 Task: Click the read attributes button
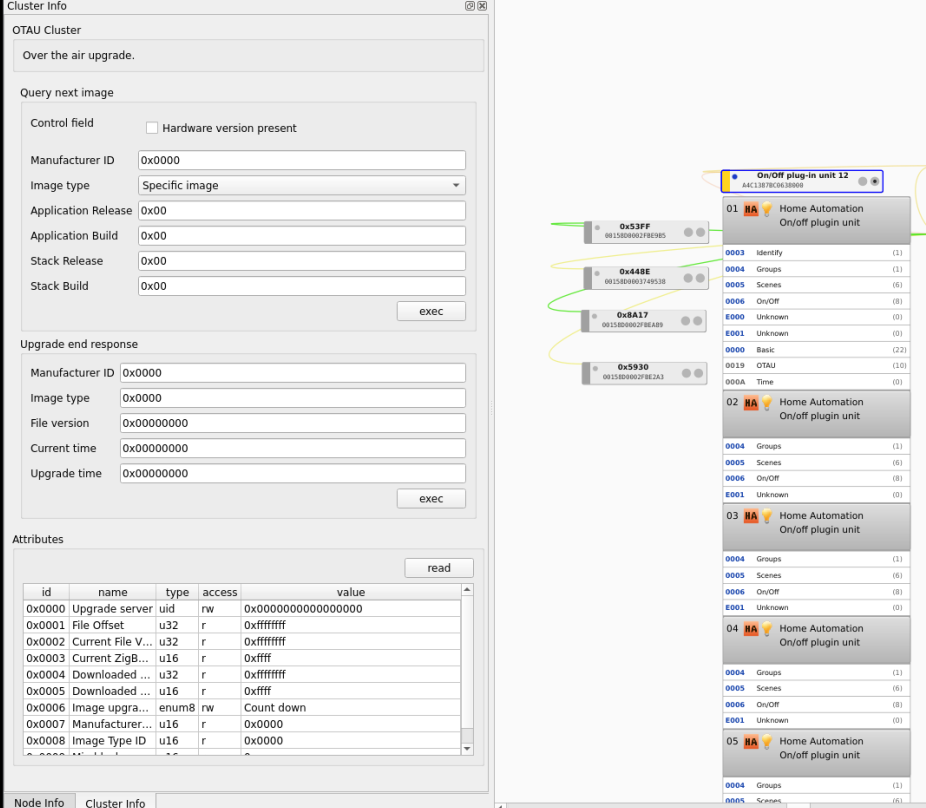coord(439,568)
